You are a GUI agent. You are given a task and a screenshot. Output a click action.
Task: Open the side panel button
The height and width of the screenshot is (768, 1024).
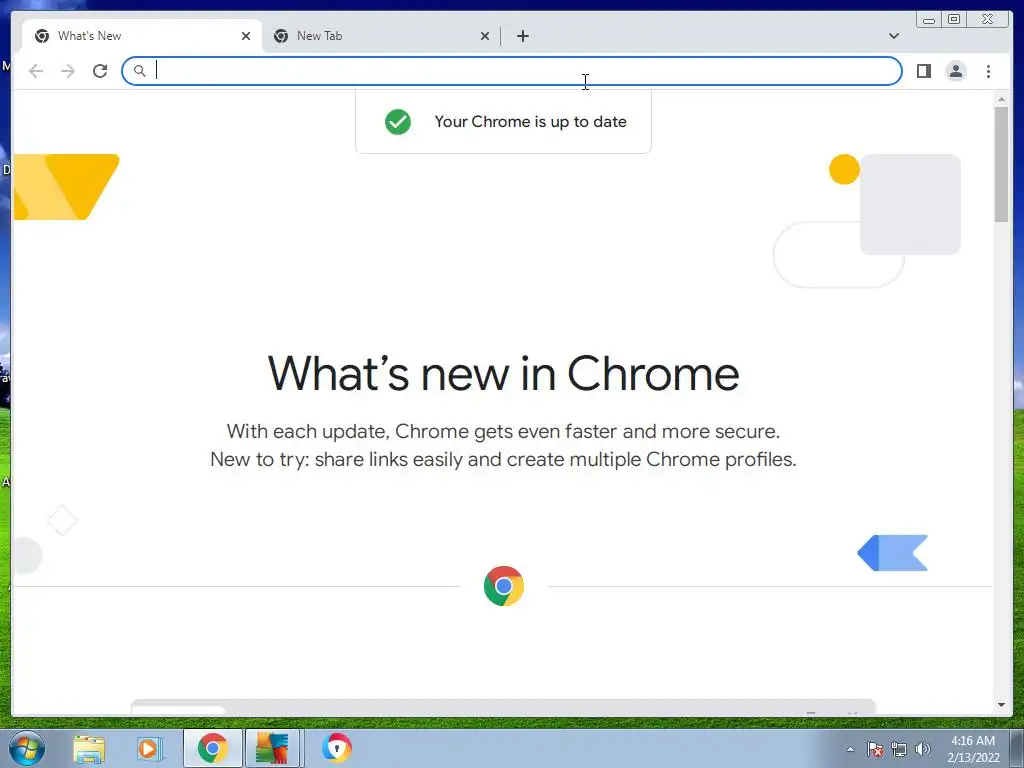tap(923, 71)
